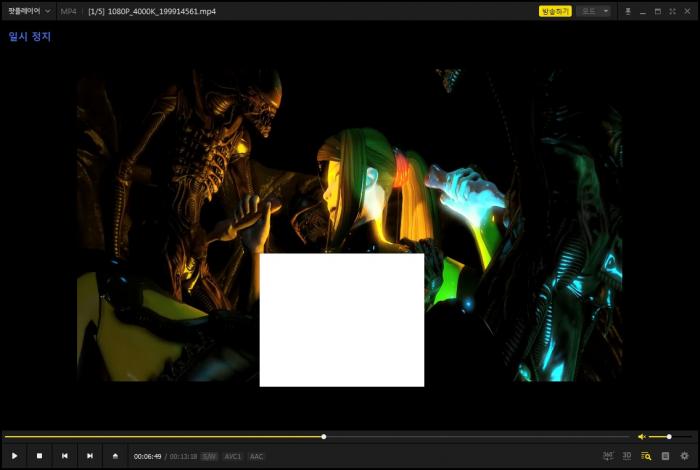Open the 팟플레이어 main menu dropdown

click(x=29, y=11)
